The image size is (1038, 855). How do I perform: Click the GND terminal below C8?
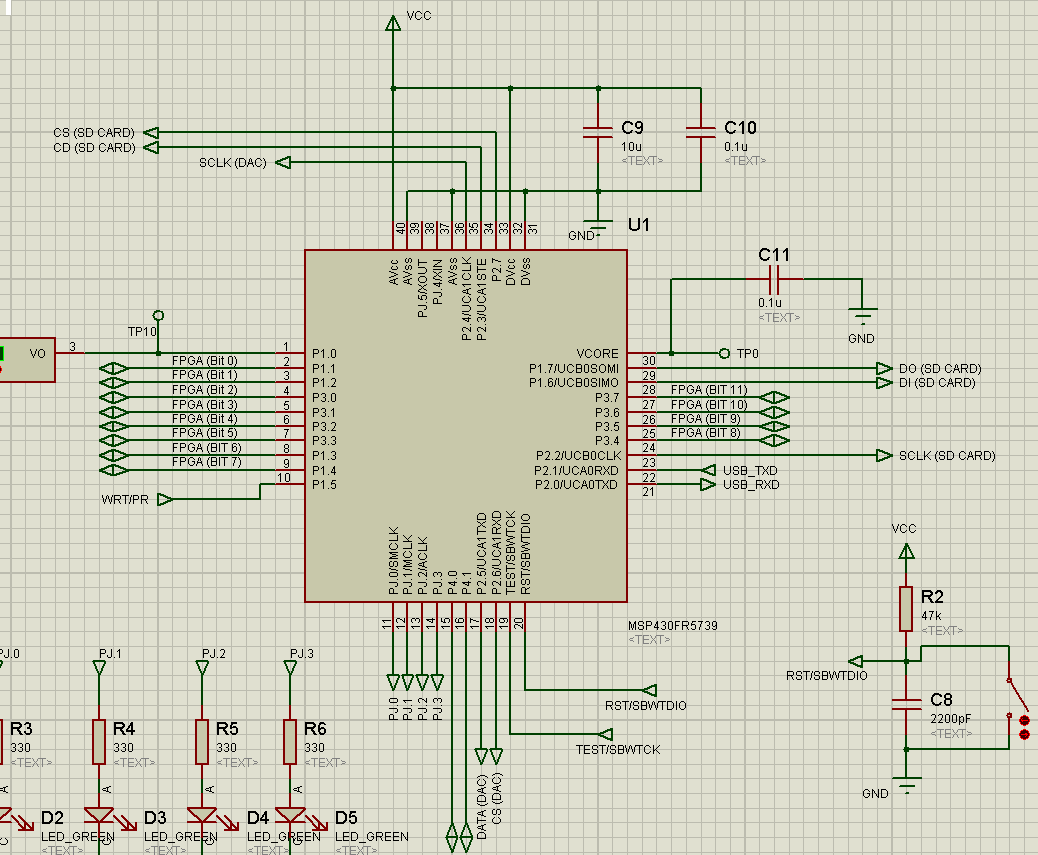click(x=906, y=784)
